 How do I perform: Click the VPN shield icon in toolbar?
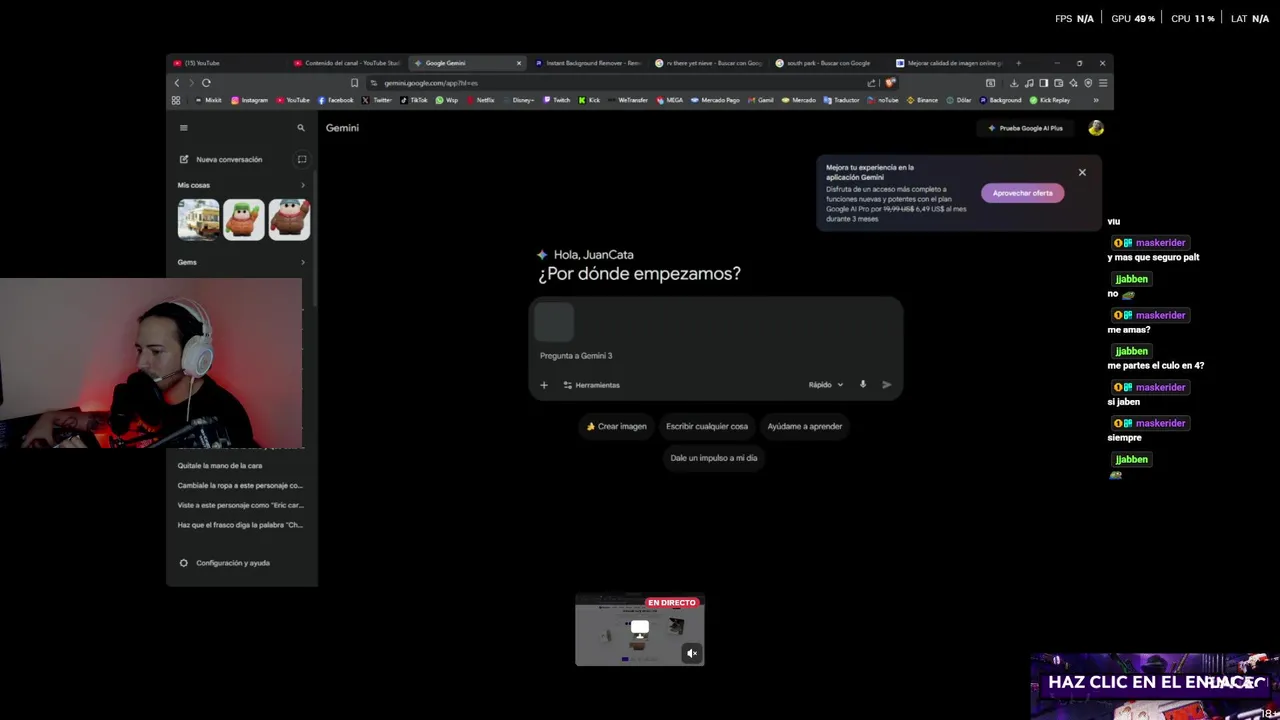(x=1088, y=83)
